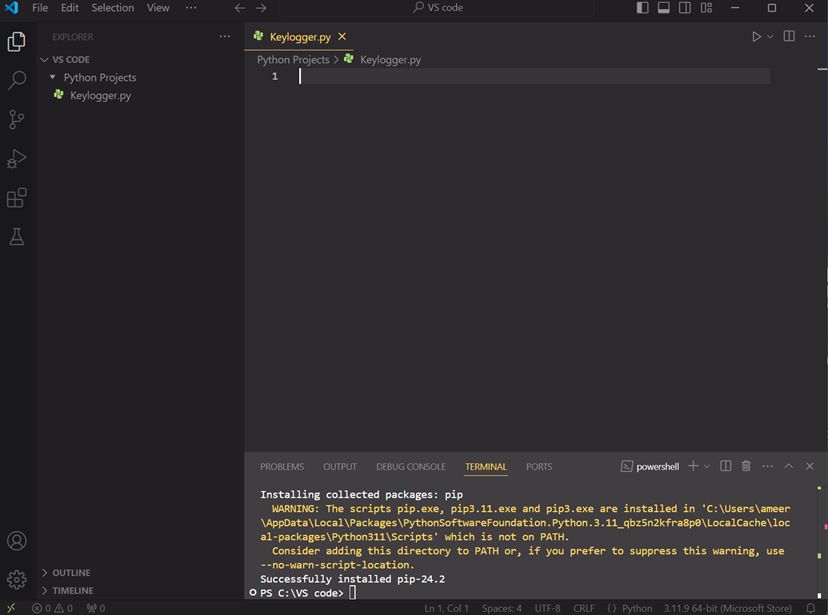The image size is (828, 615).
Task: Toggle the Secondary Side Bar layout button
Action: [x=684, y=8]
